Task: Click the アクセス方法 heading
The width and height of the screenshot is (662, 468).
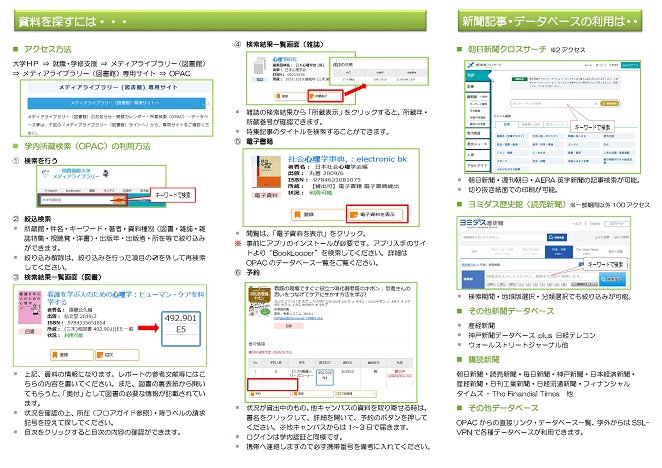Action: pos(48,49)
